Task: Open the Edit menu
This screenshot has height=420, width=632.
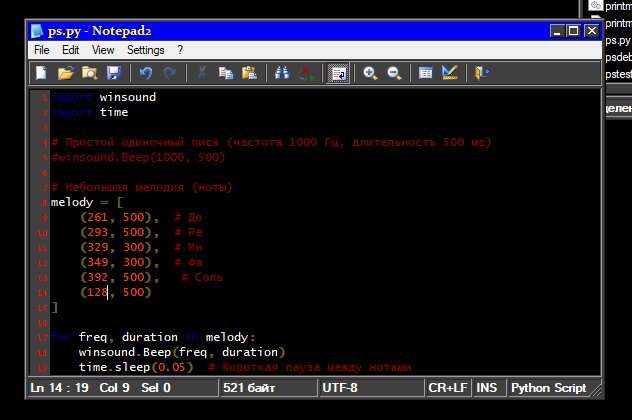Action: tap(71, 50)
